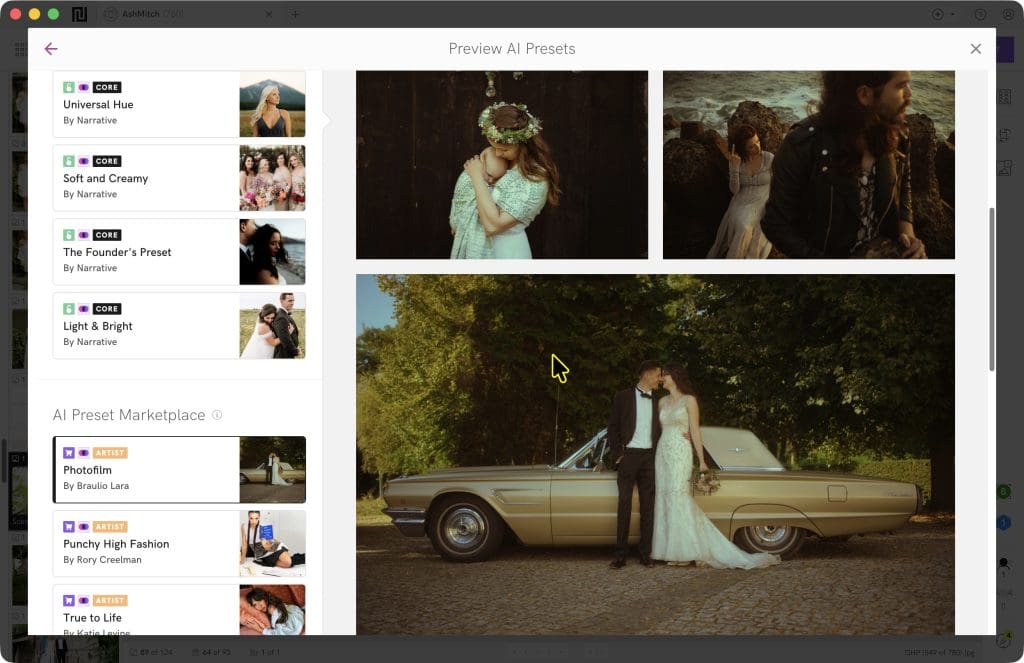This screenshot has width=1024, height=663.
Task: Close the AshMitch tab
Action: click(269, 14)
